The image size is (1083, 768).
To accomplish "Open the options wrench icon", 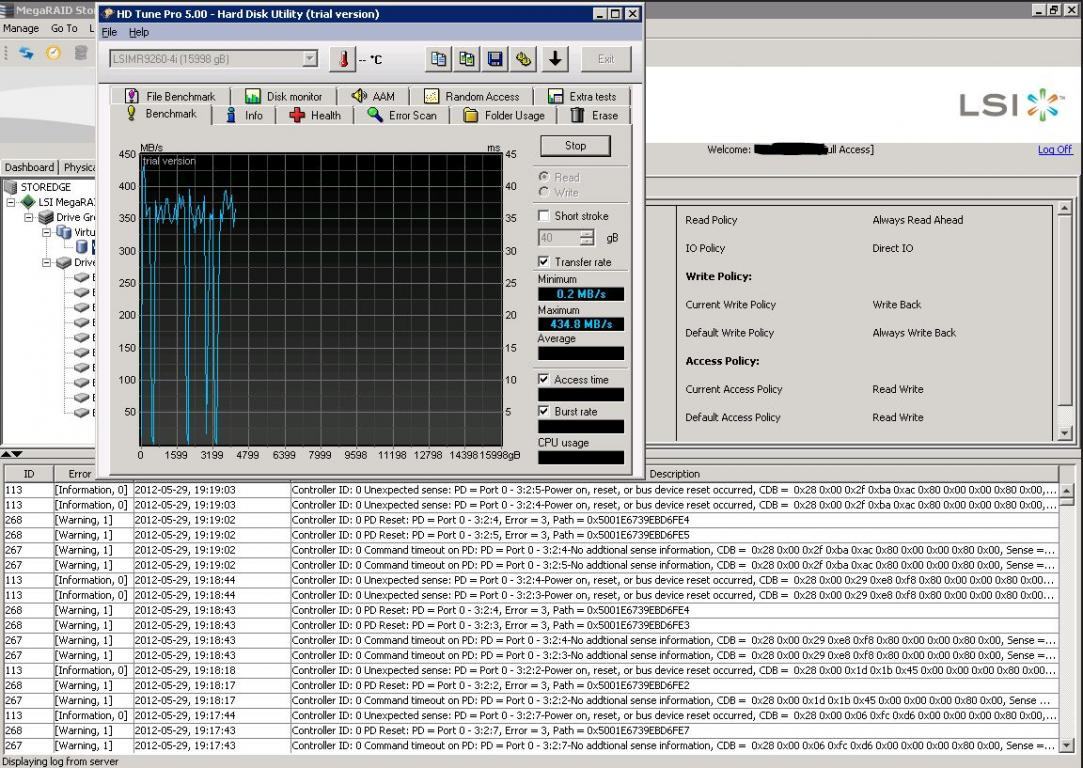I will (x=524, y=59).
